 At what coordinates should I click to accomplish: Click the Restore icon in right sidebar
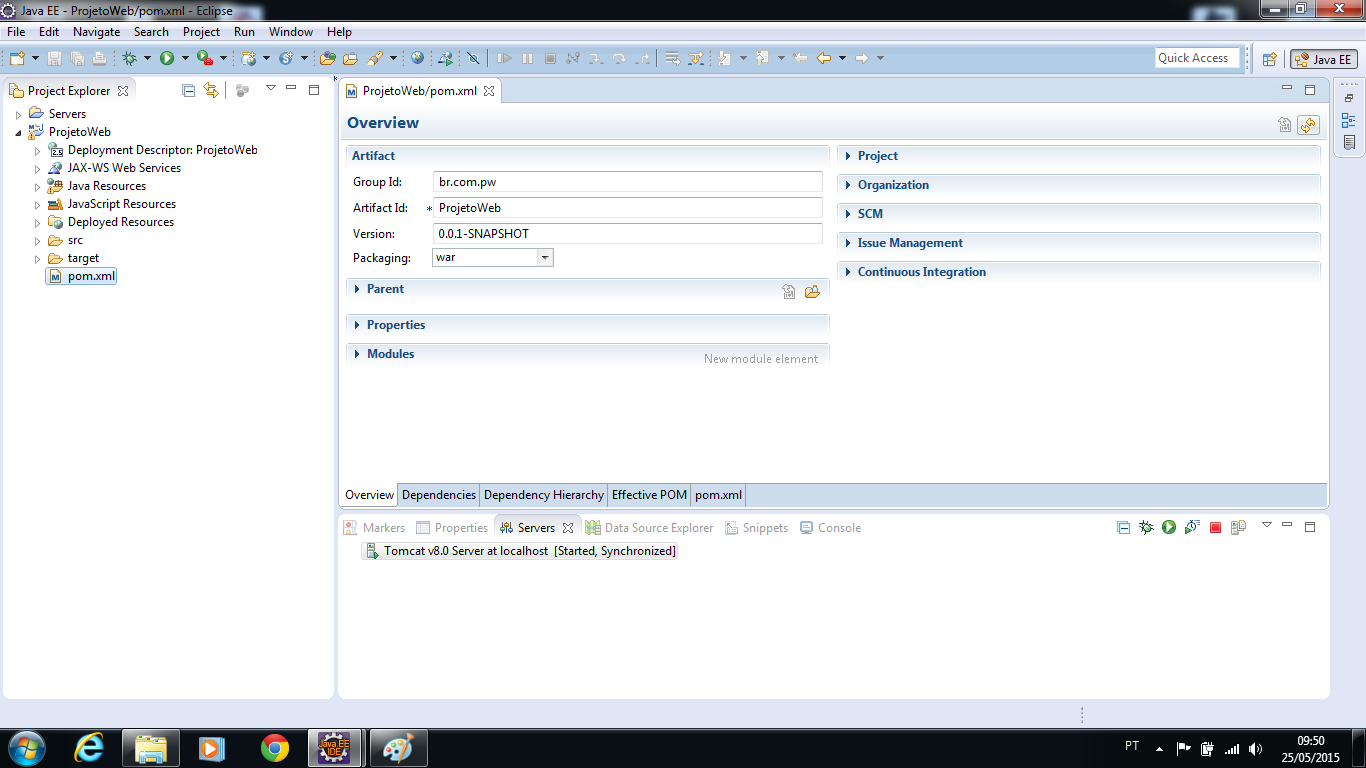point(1348,98)
